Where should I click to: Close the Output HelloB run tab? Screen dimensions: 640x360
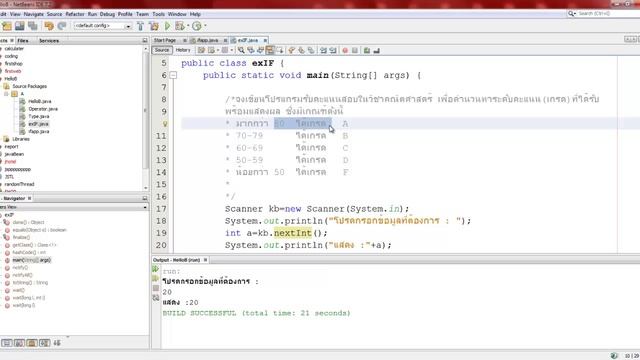click(205, 260)
